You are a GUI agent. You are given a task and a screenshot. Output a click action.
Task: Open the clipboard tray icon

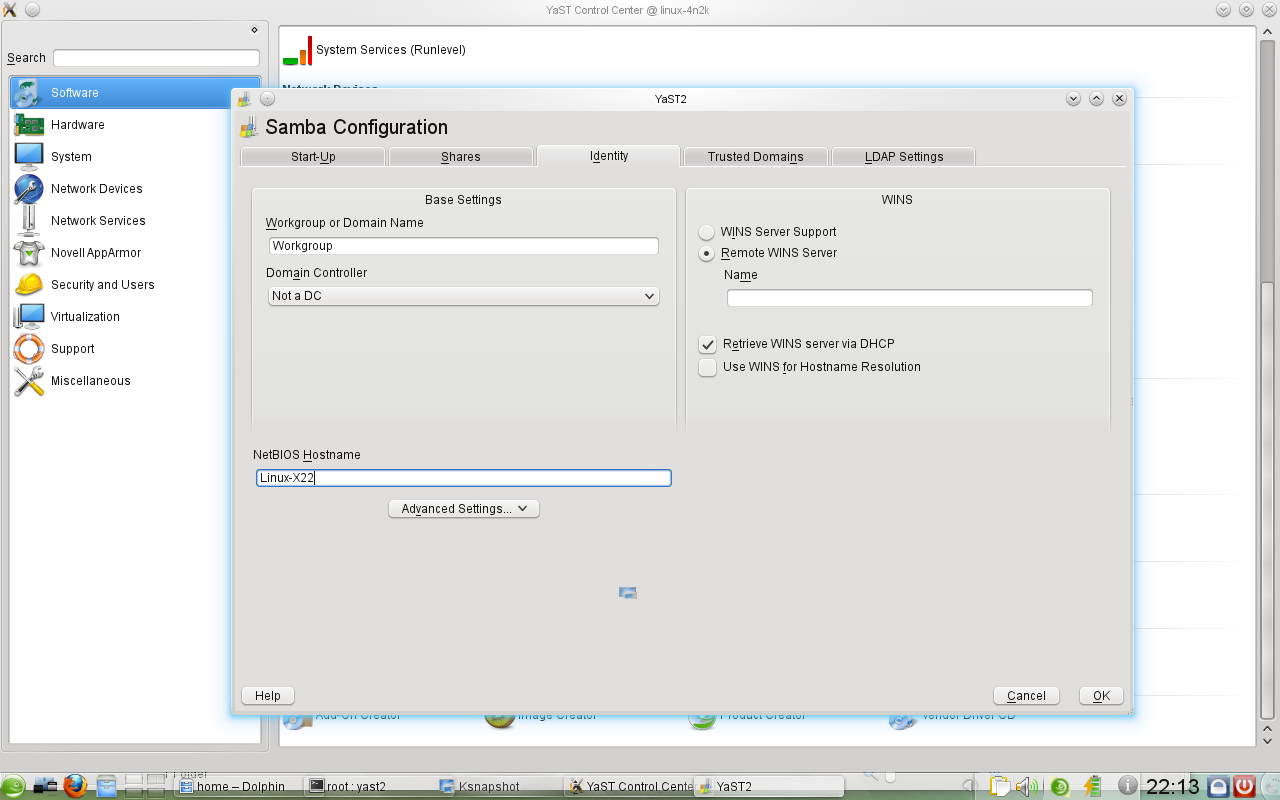coord(998,786)
